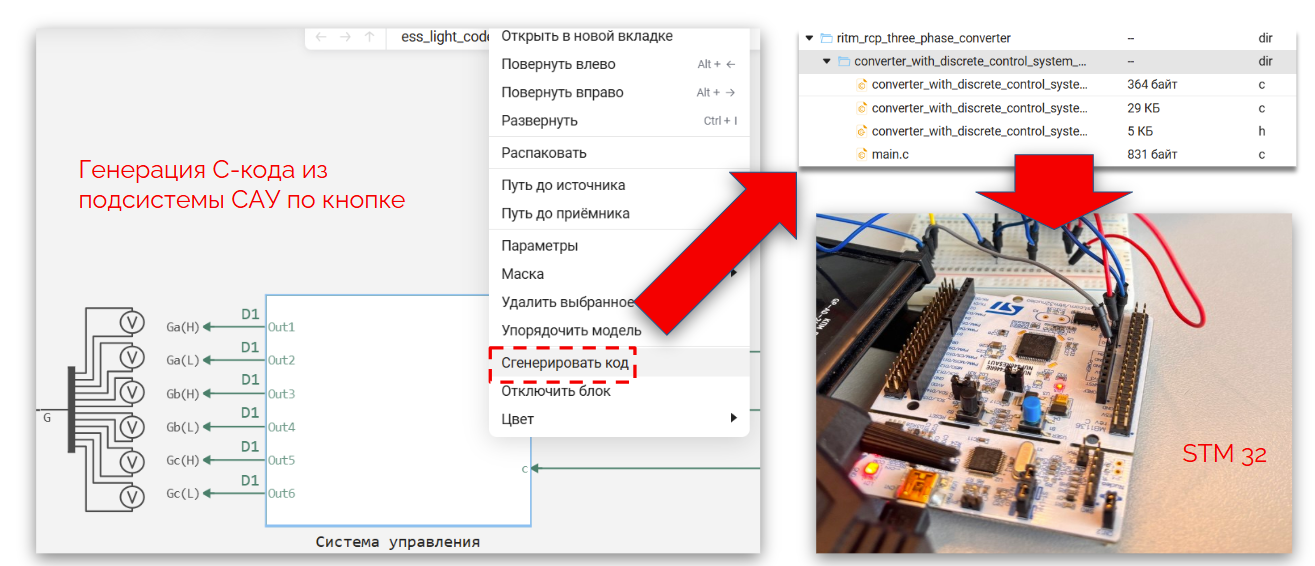Select the 29 КБ converter C file

tap(977, 108)
